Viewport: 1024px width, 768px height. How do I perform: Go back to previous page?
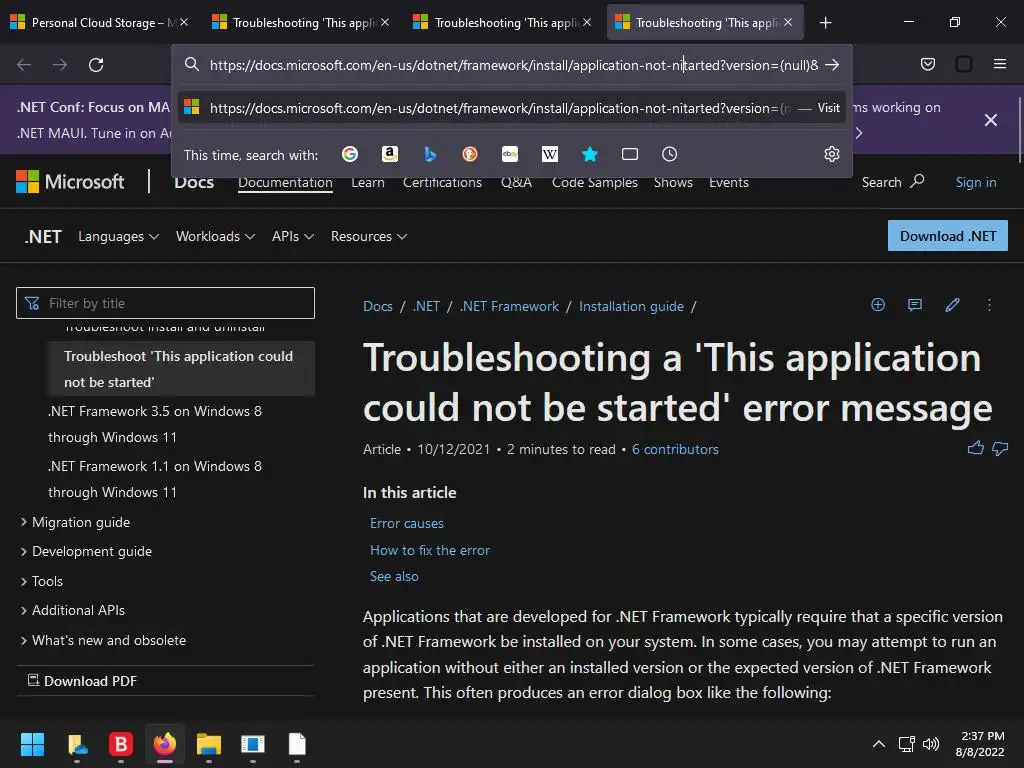(x=24, y=65)
